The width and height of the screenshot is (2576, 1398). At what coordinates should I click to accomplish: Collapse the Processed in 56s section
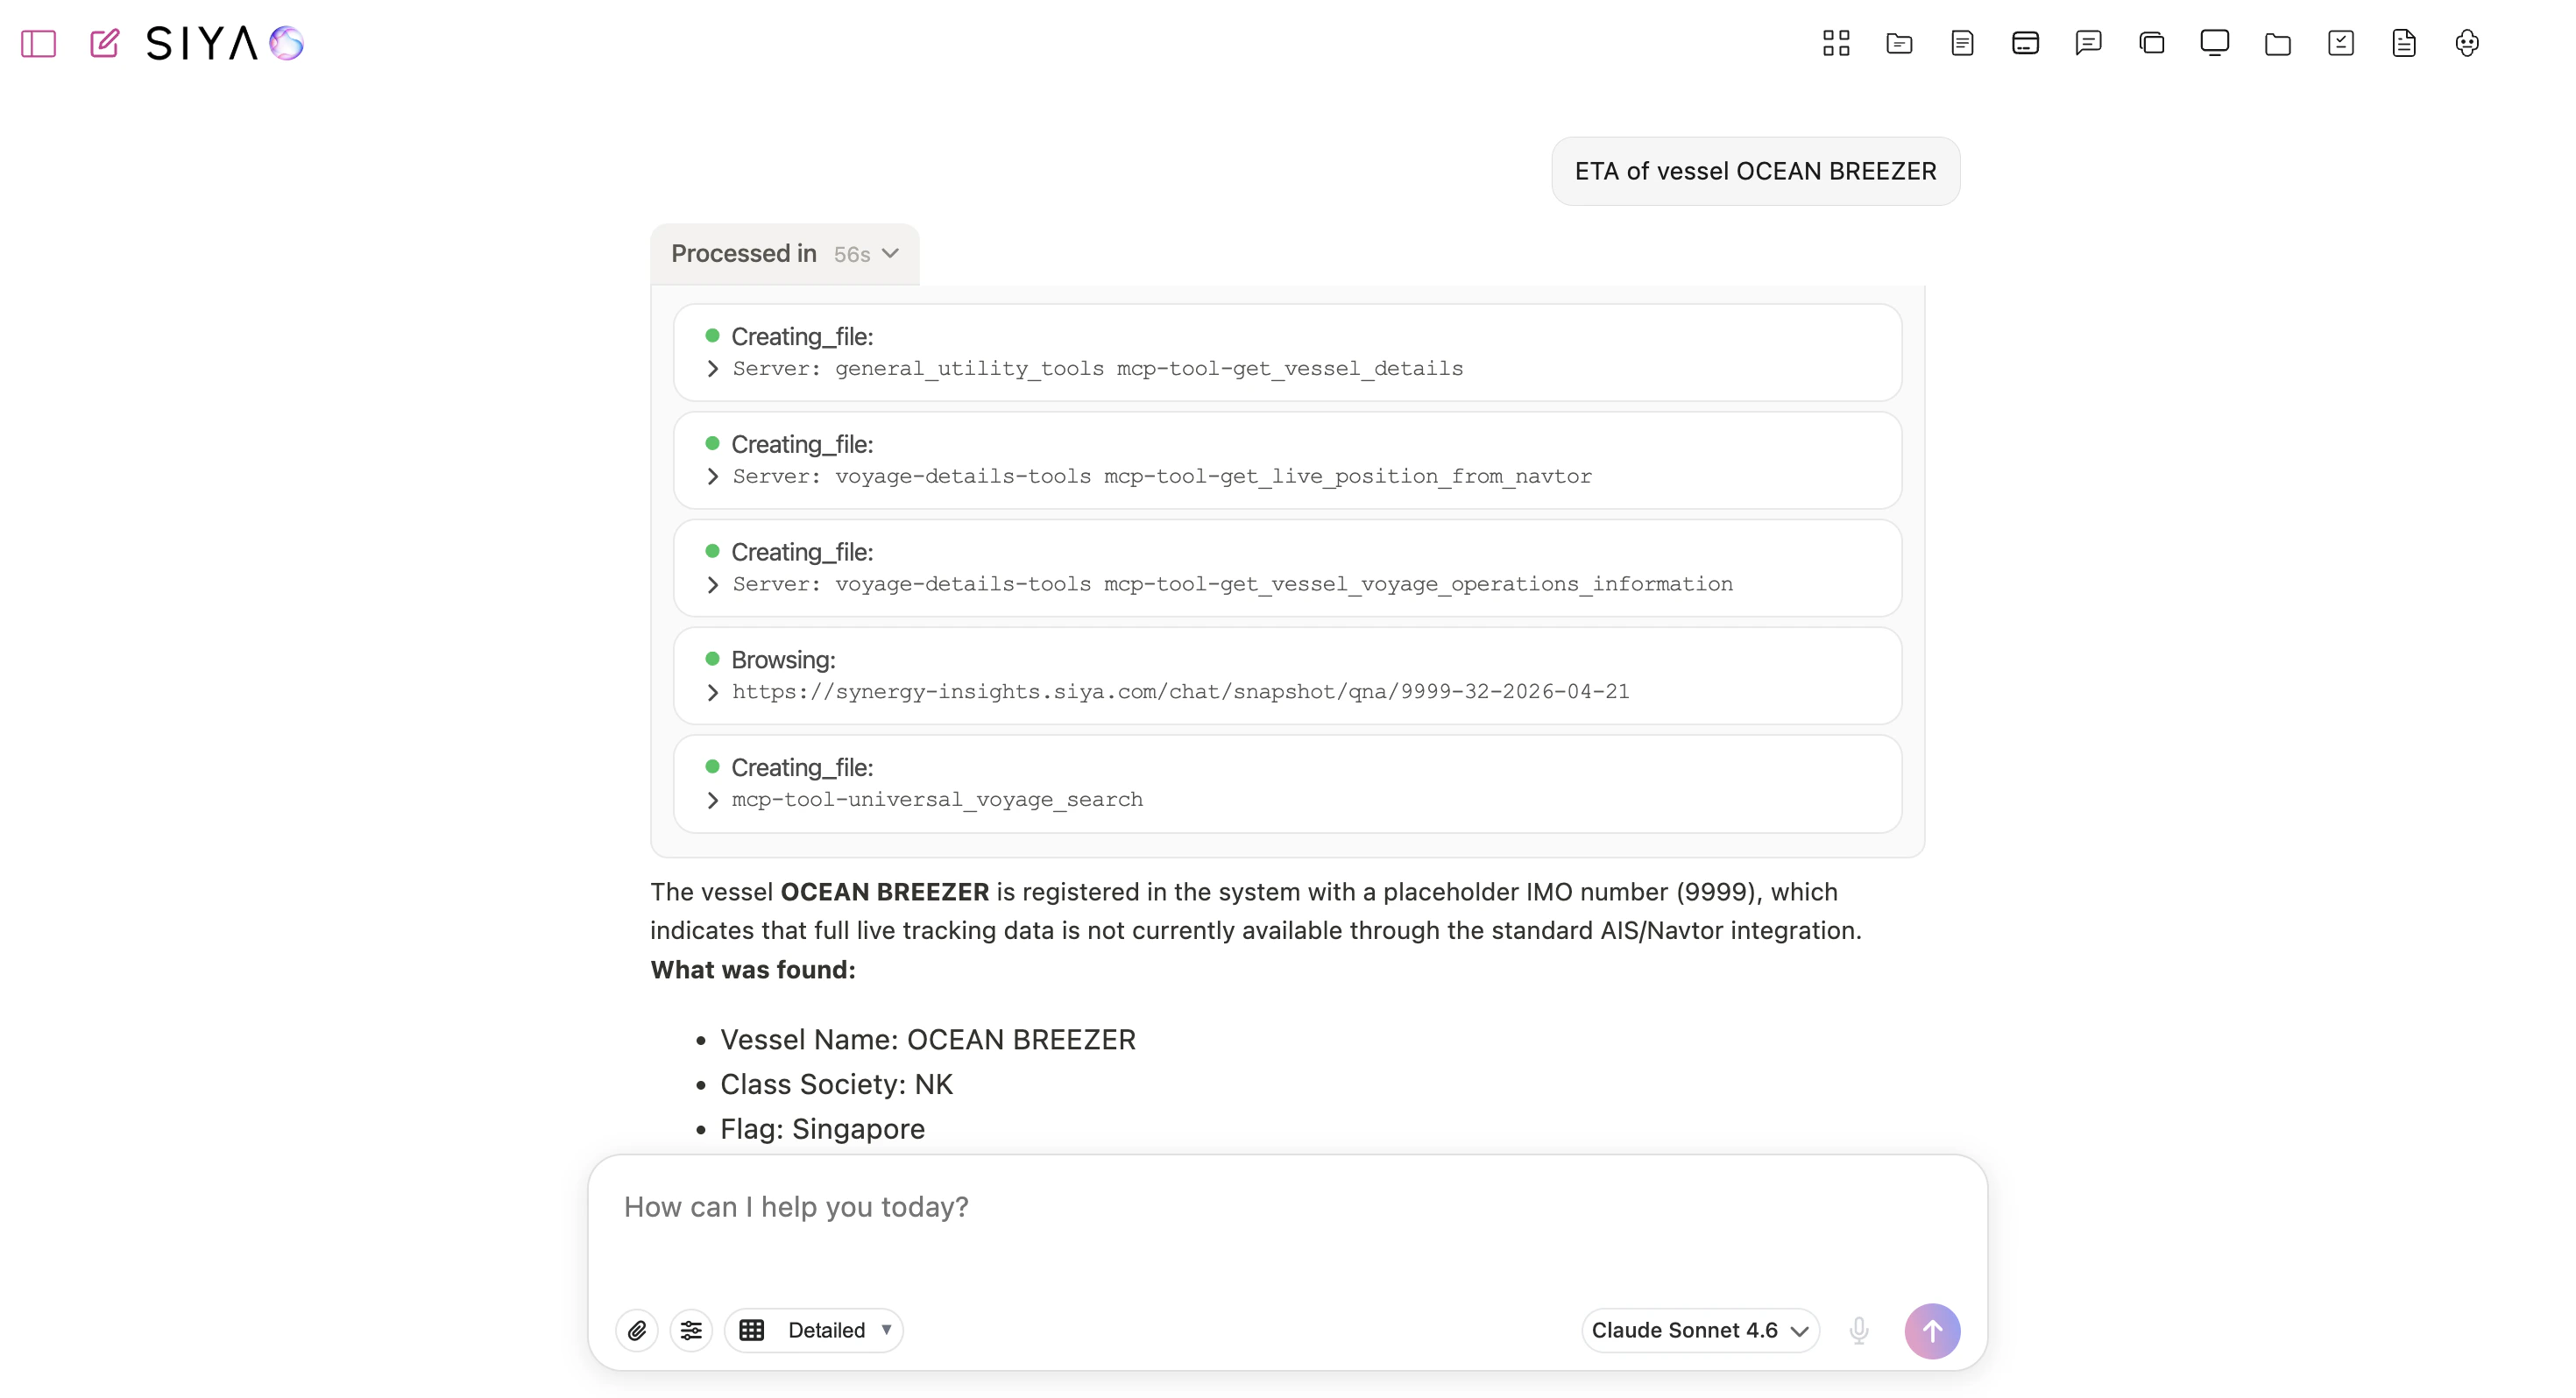coord(785,254)
